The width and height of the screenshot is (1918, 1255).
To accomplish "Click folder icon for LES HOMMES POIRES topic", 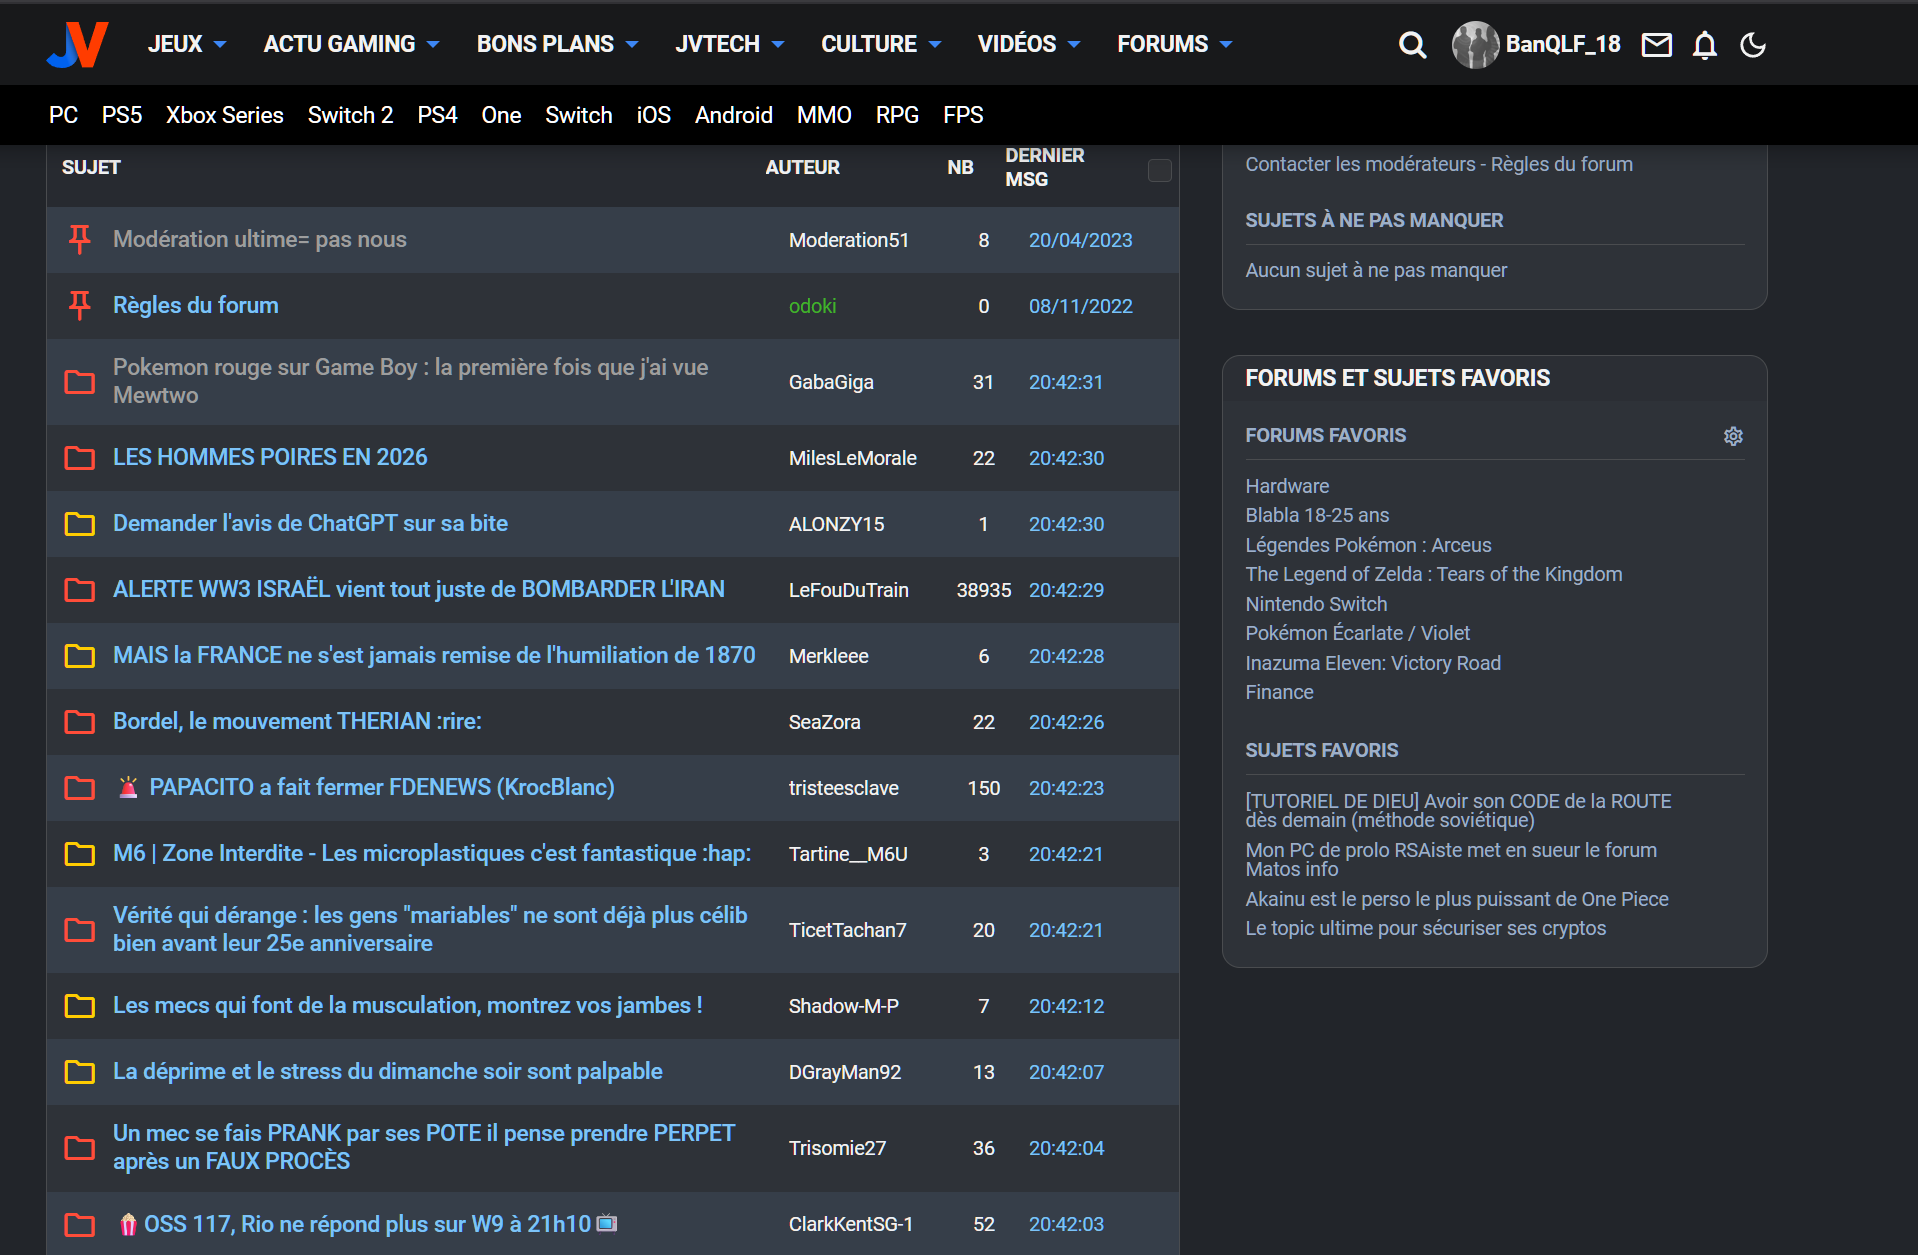I will (x=80, y=458).
